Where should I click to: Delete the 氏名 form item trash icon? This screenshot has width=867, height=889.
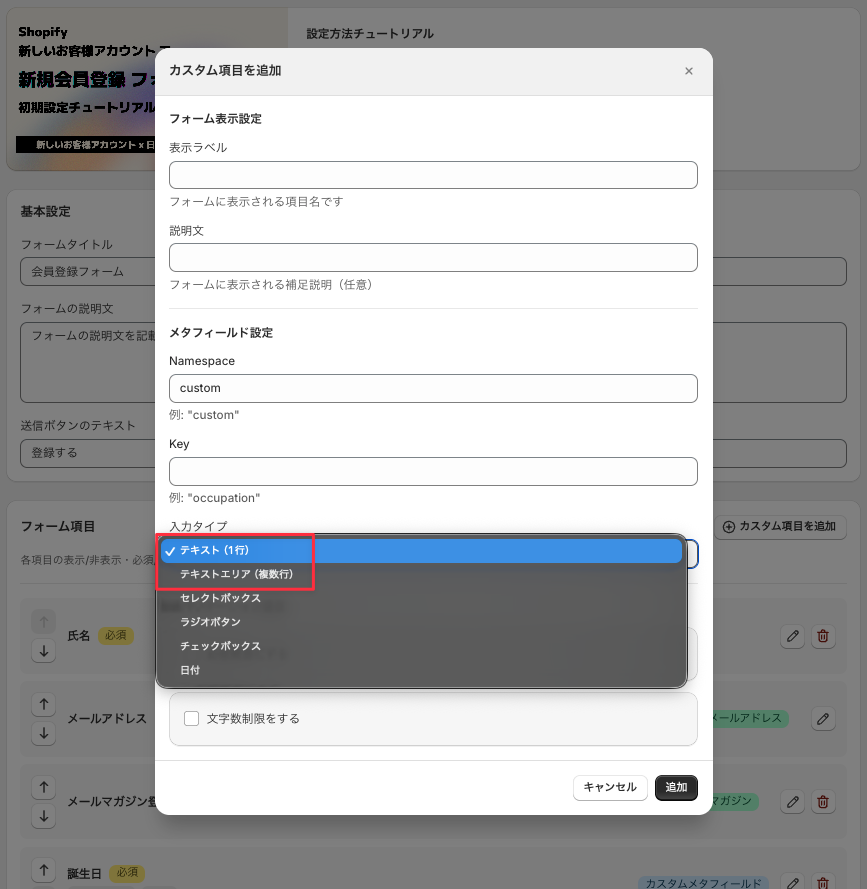click(x=823, y=636)
